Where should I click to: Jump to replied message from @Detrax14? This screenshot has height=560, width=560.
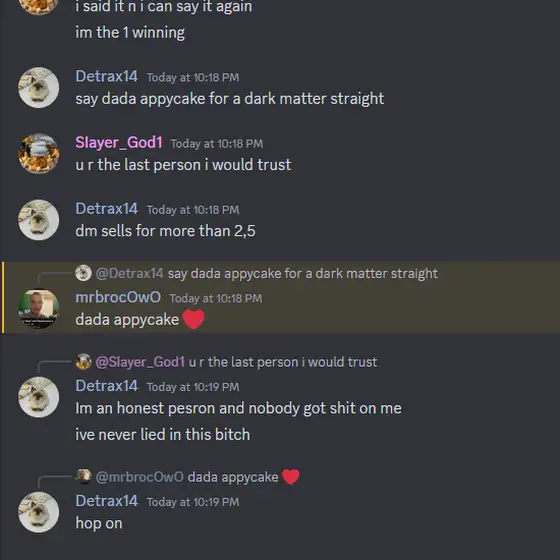[302, 274]
